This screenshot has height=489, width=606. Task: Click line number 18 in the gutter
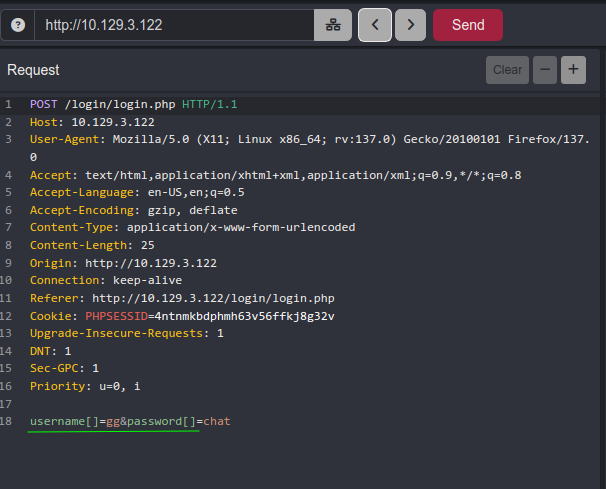click(x=8, y=421)
